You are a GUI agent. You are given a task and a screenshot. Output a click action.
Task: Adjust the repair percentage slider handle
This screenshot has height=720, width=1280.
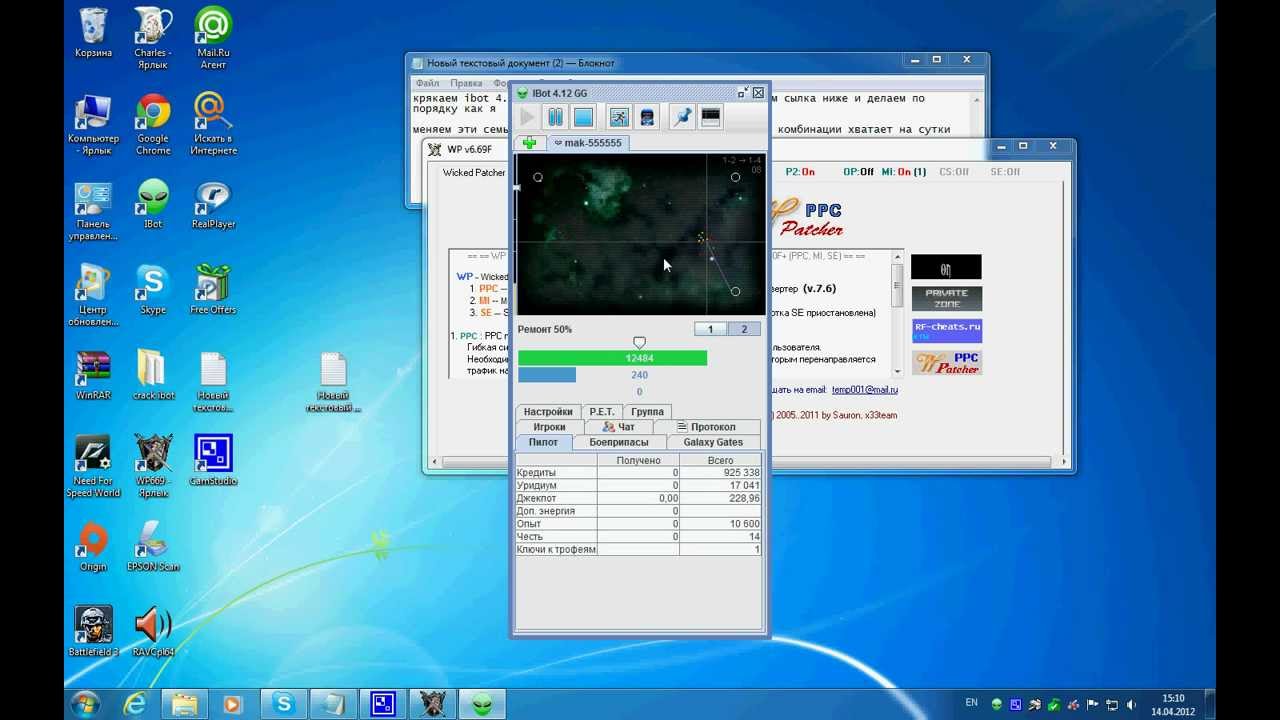point(640,343)
